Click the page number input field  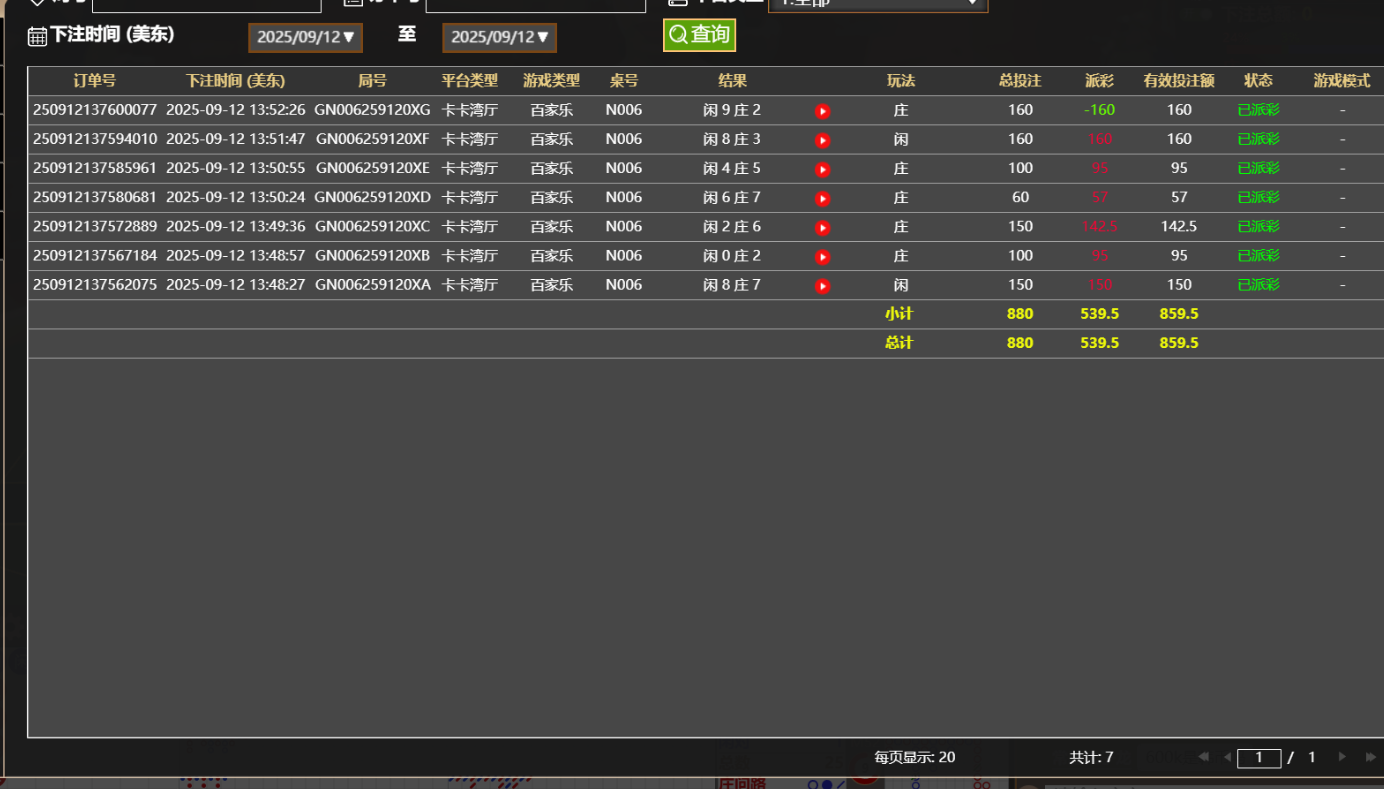(1259, 758)
